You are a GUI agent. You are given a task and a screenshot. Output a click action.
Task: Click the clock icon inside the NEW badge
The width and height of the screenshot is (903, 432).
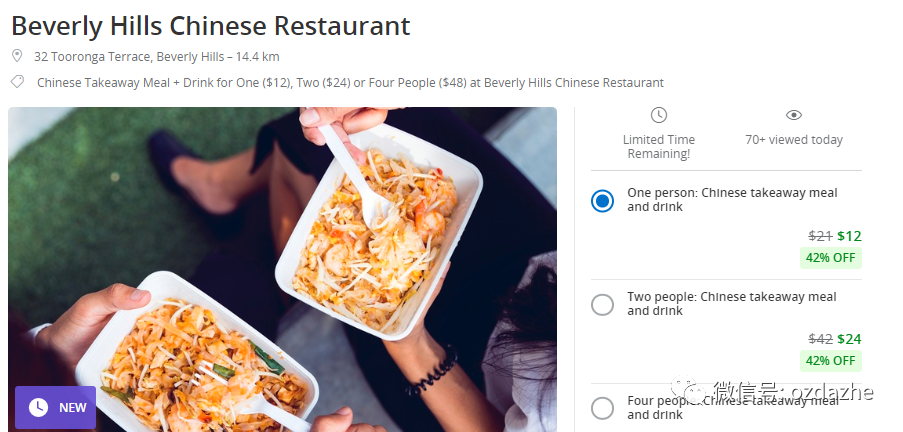coord(38,407)
